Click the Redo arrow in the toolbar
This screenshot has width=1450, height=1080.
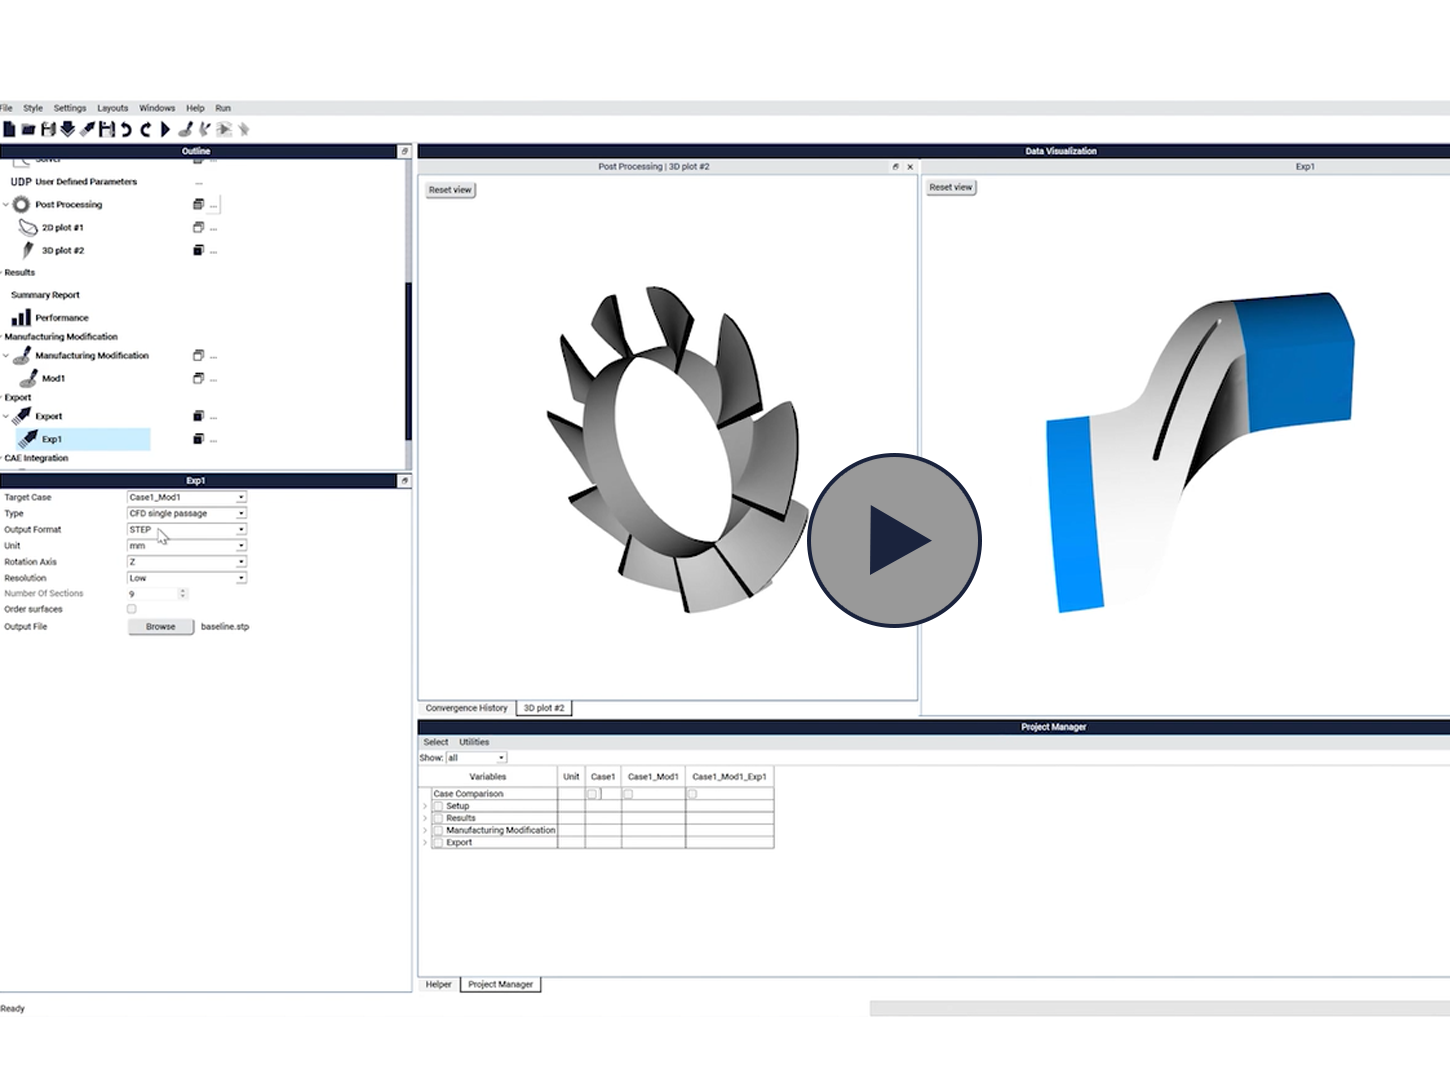tap(145, 129)
